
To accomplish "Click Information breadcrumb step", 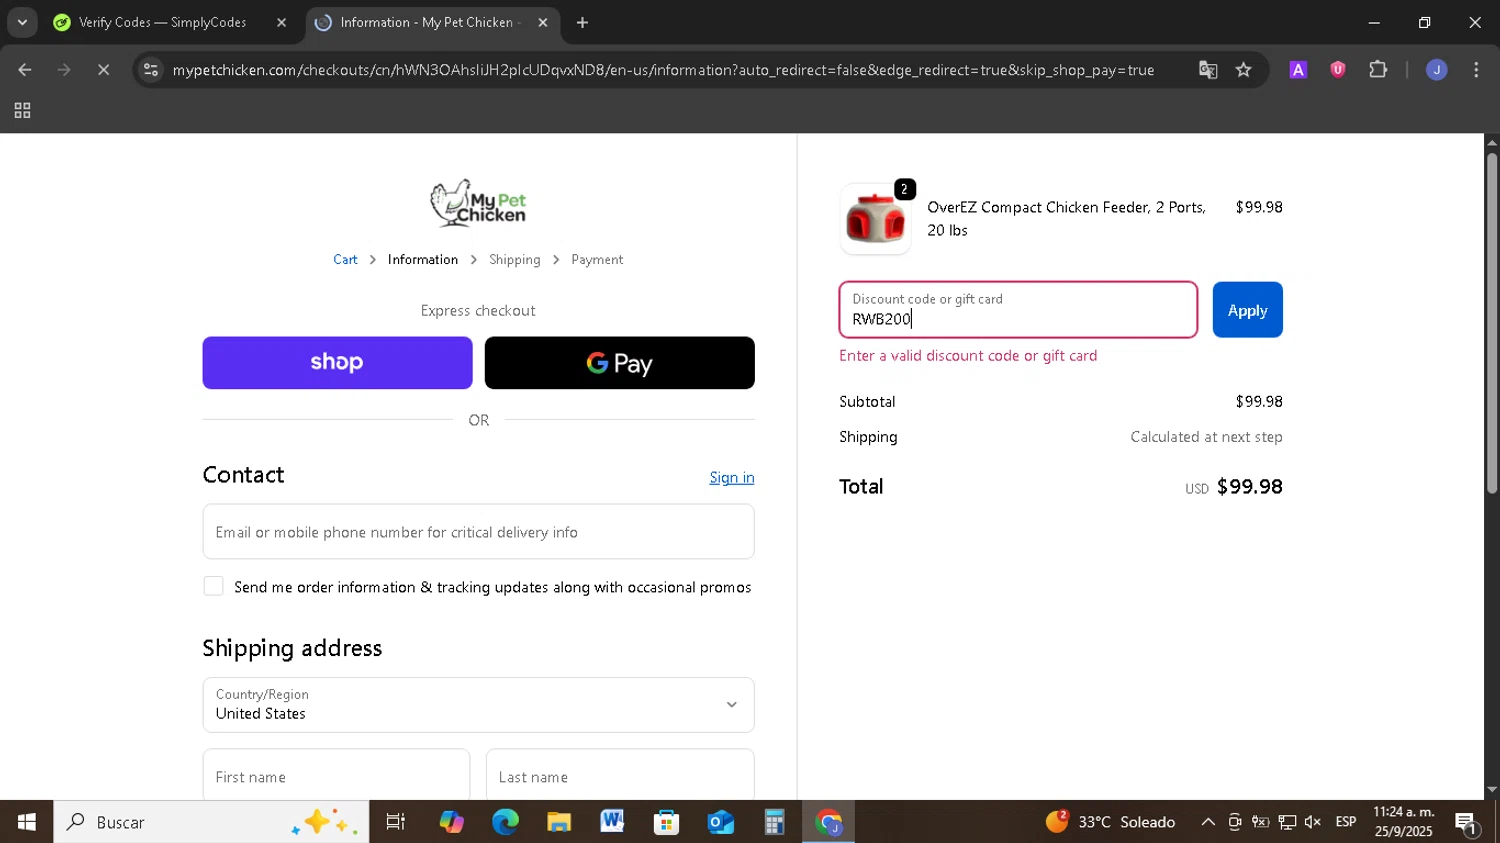I will [x=423, y=259].
